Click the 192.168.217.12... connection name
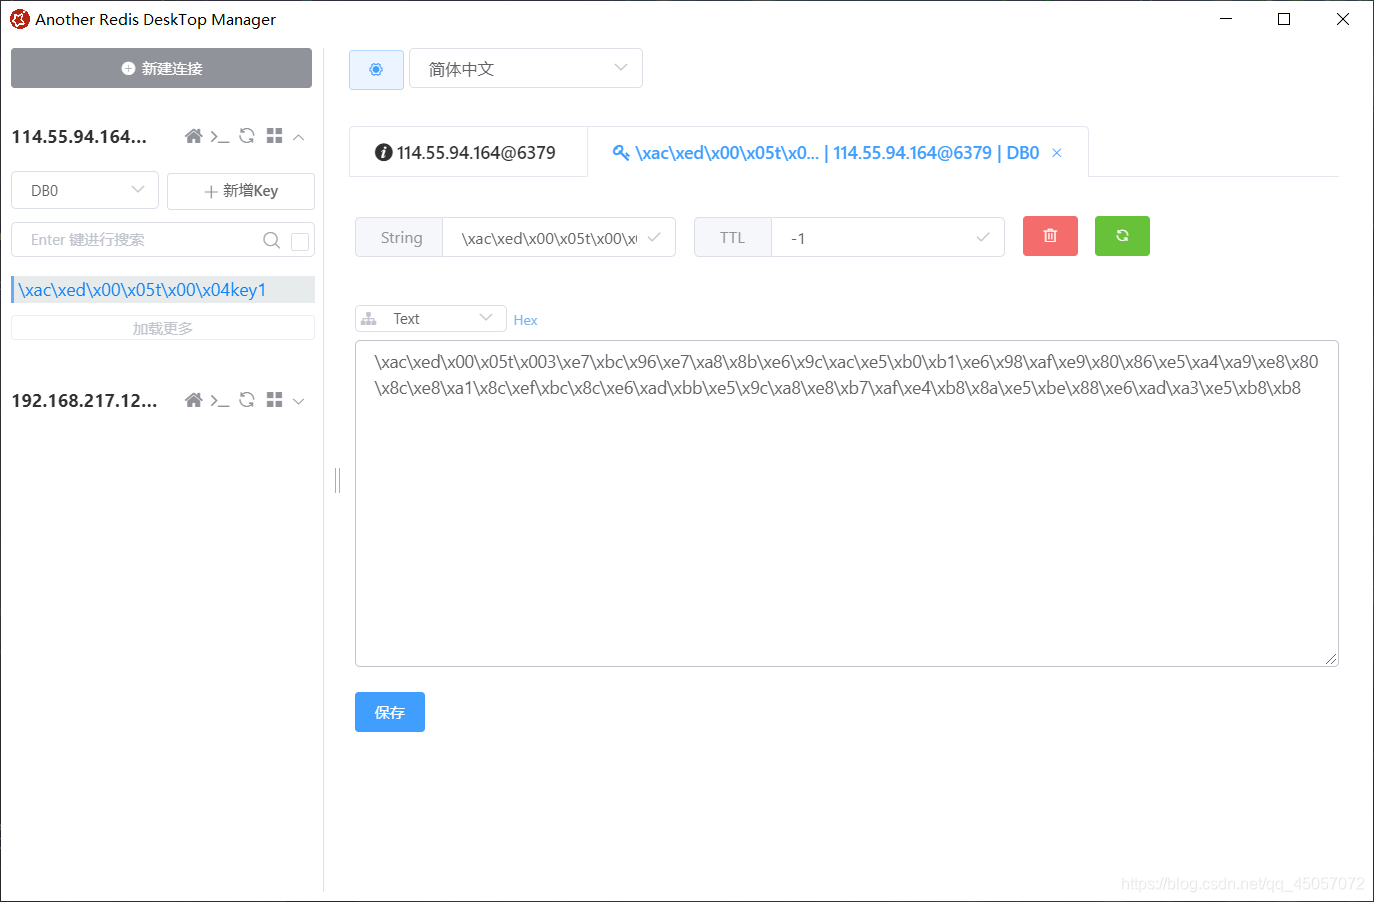Screen dimensions: 1374x902 (x=84, y=401)
